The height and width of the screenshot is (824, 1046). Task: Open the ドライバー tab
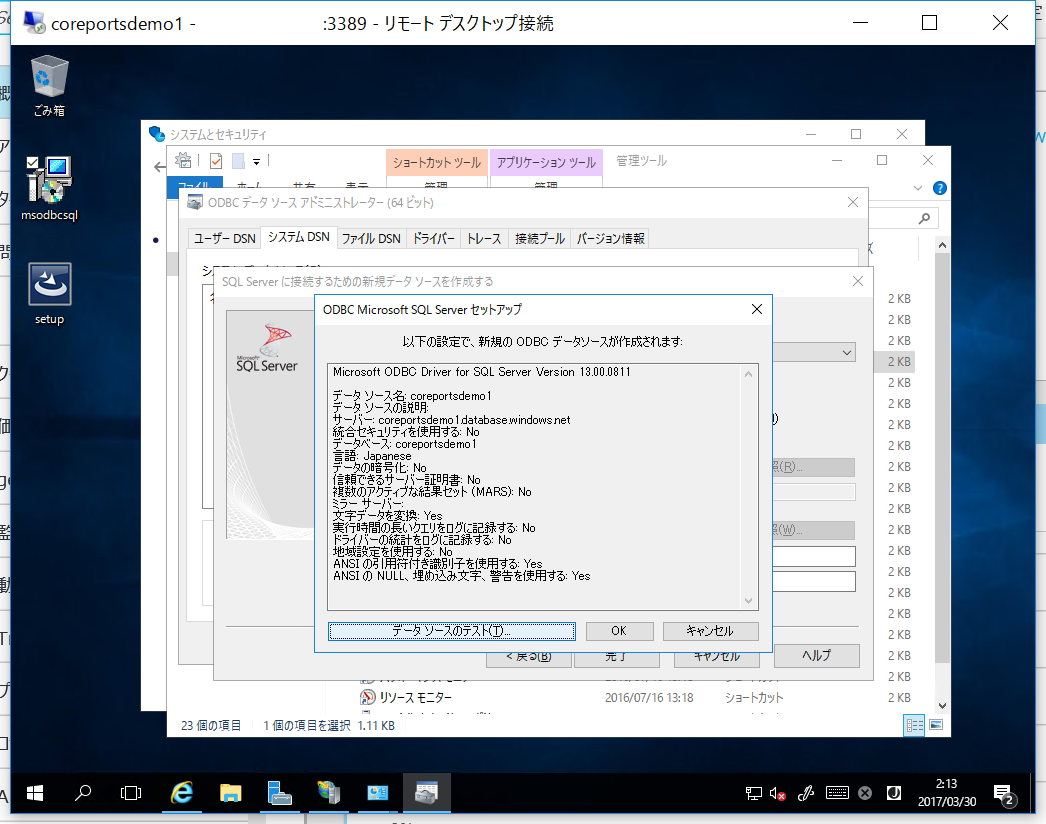(434, 238)
